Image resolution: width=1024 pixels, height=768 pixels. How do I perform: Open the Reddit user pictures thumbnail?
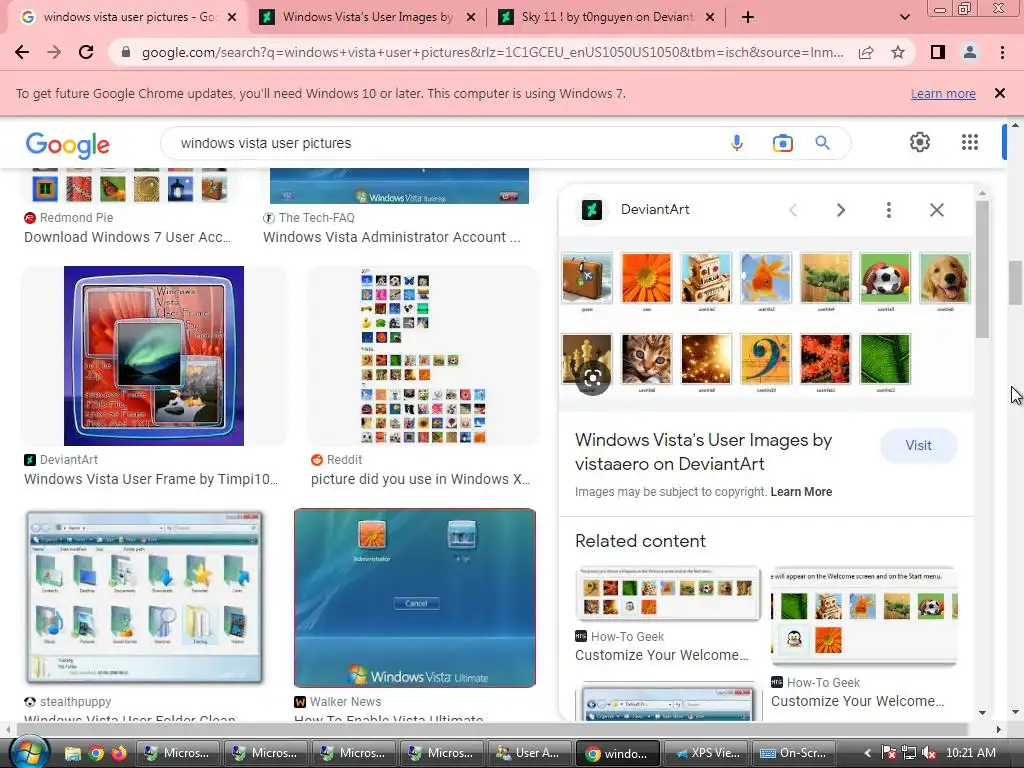coord(423,356)
